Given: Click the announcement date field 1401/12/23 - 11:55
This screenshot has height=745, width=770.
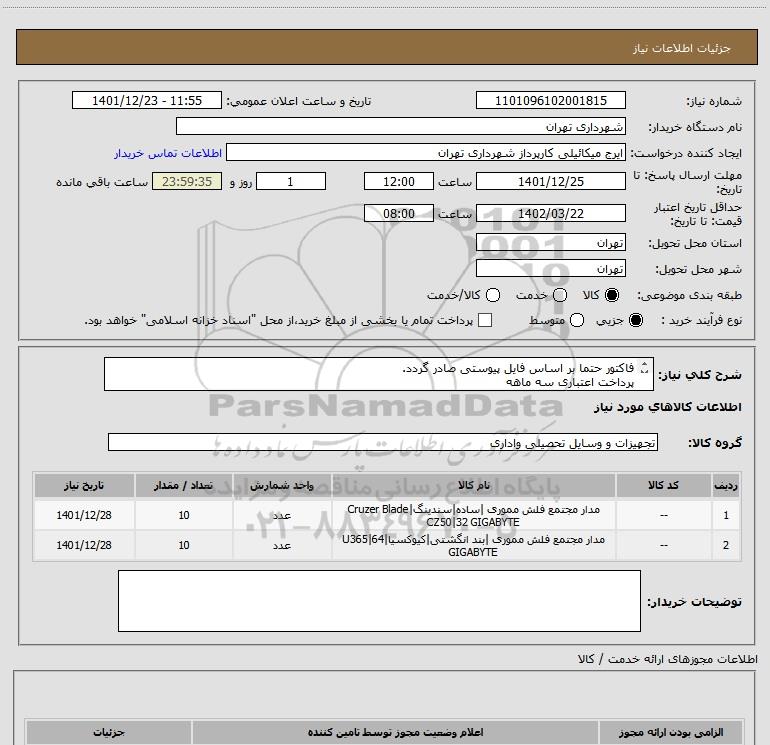Looking at the screenshot, I should (x=147, y=101).
